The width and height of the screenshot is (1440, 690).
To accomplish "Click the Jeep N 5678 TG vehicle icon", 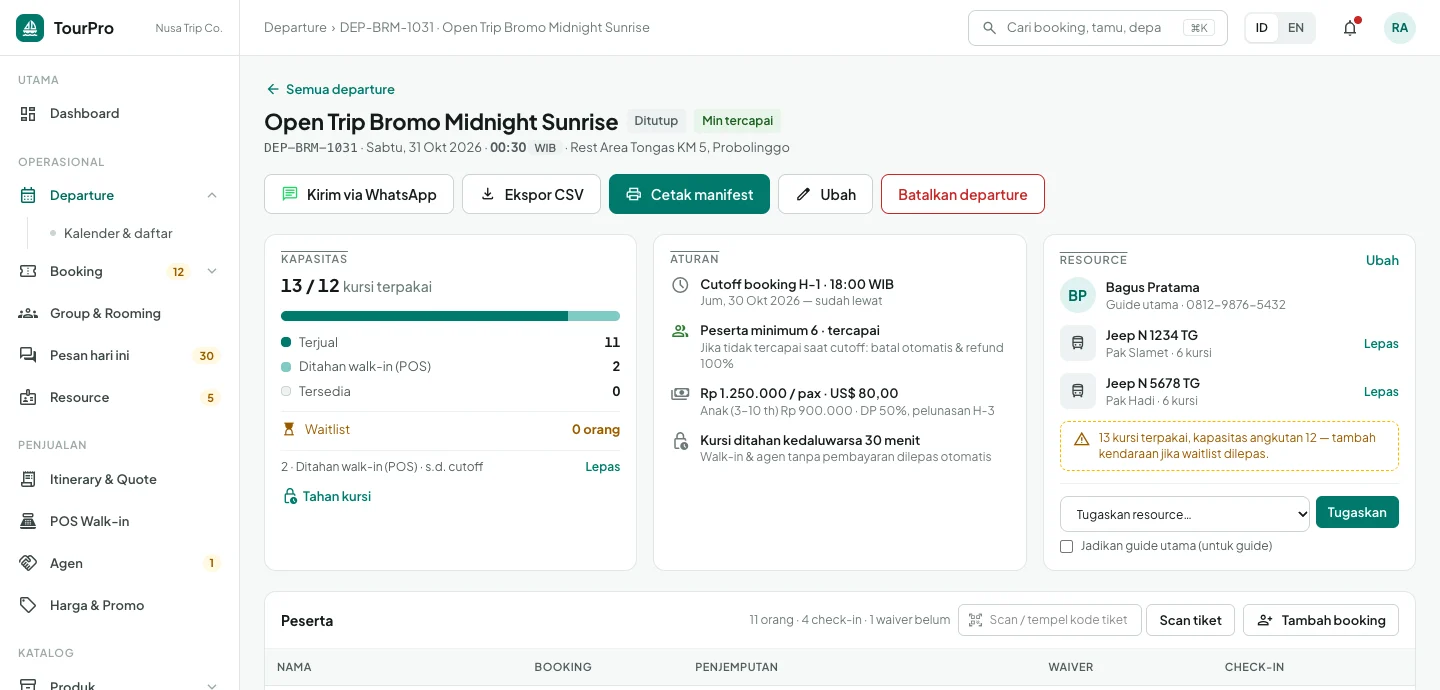I will (x=1078, y=391).
